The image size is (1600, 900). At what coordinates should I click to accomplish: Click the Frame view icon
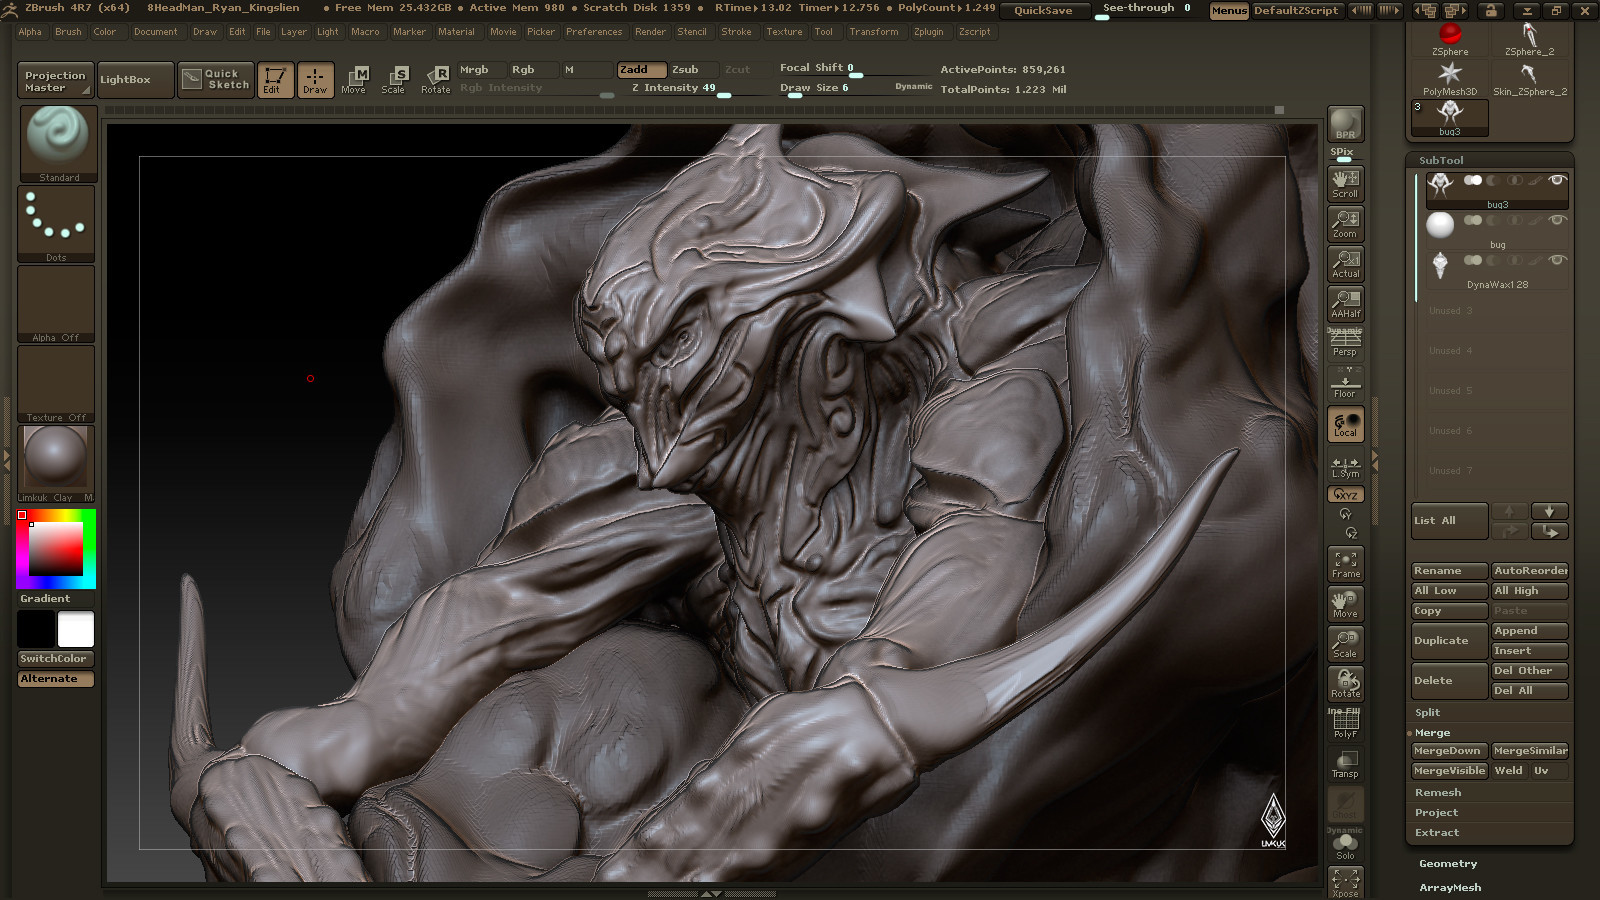(x=1345, y=564)
